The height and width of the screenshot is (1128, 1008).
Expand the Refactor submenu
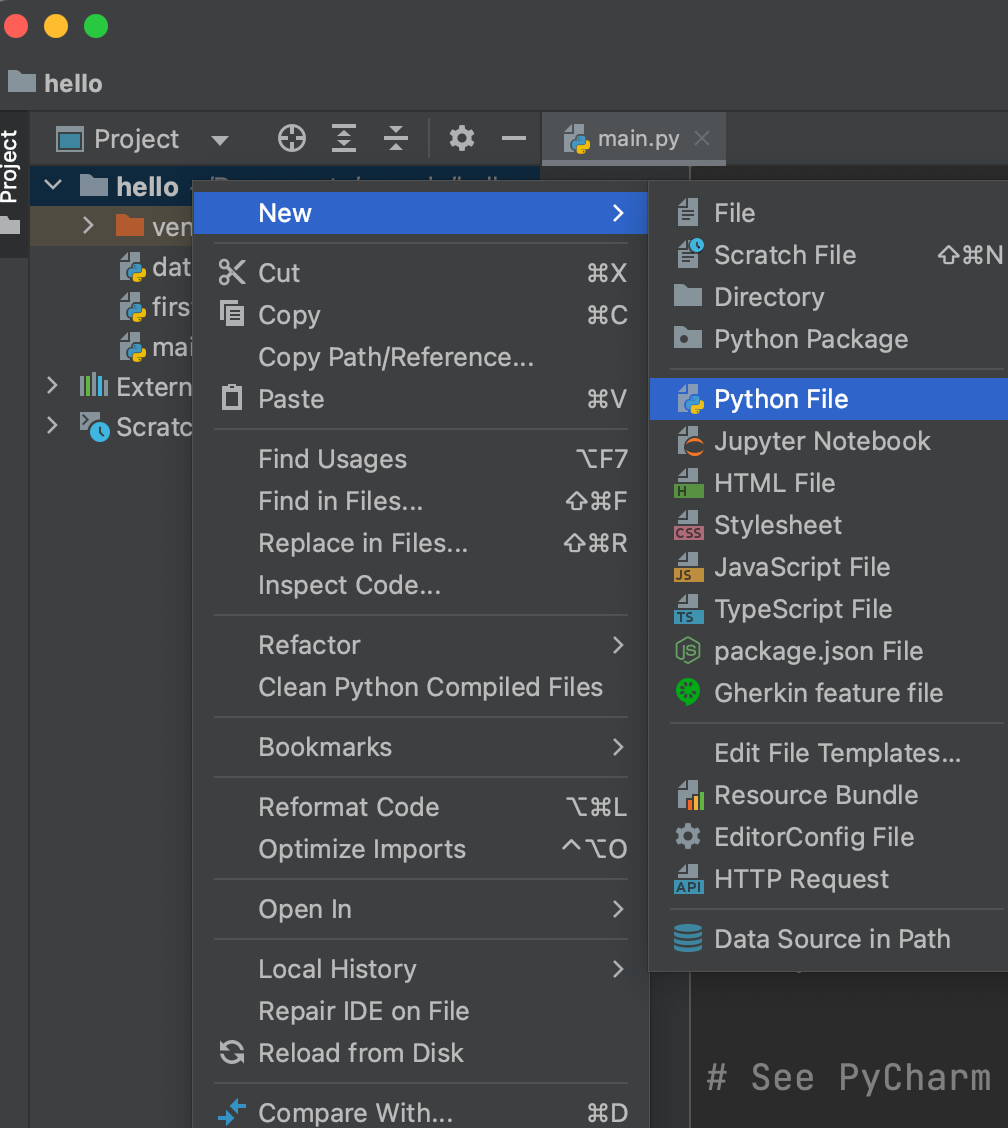(421, 645)
